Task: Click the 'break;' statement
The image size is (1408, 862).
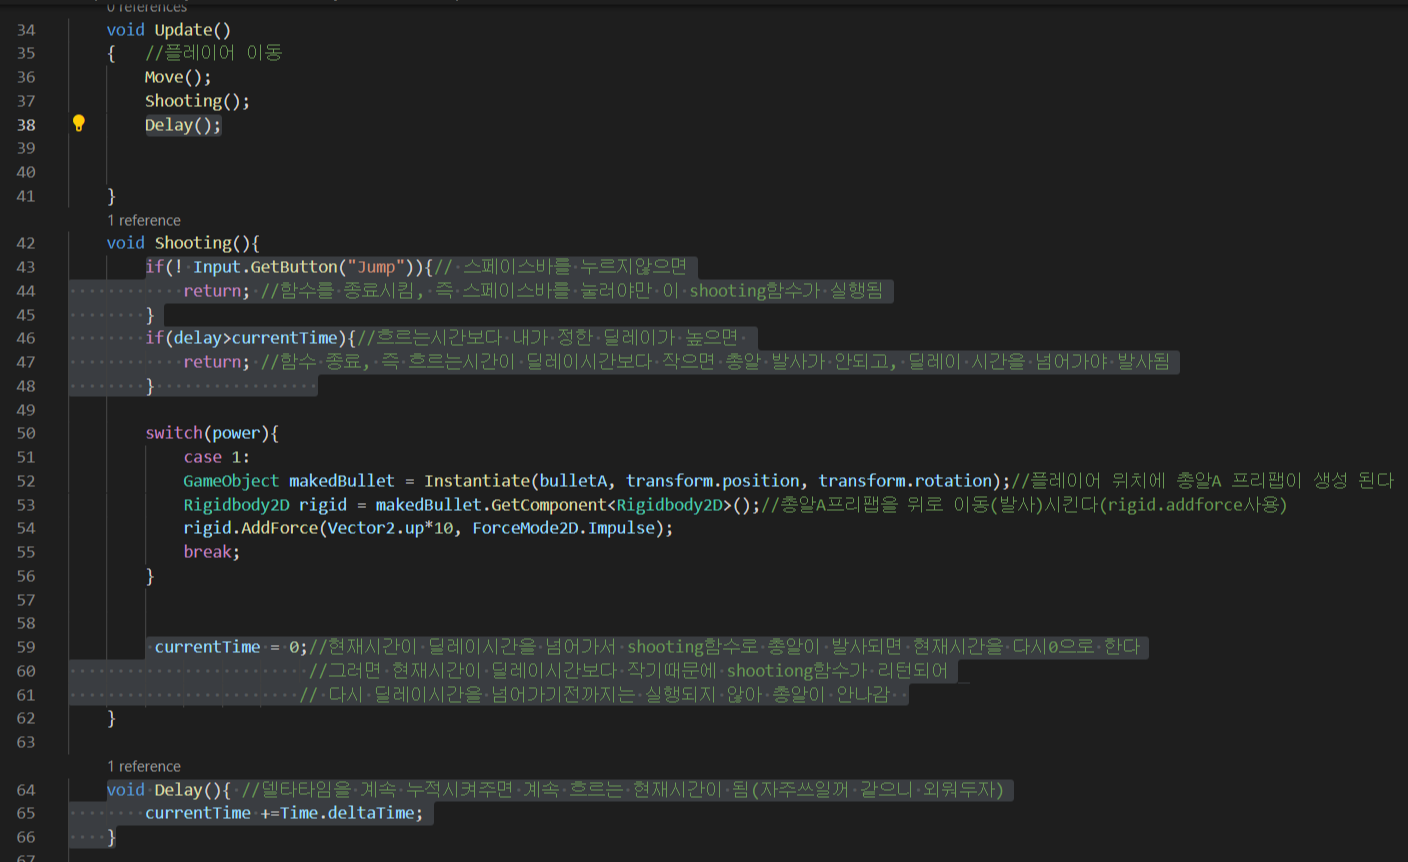Action: coord(212,552)
